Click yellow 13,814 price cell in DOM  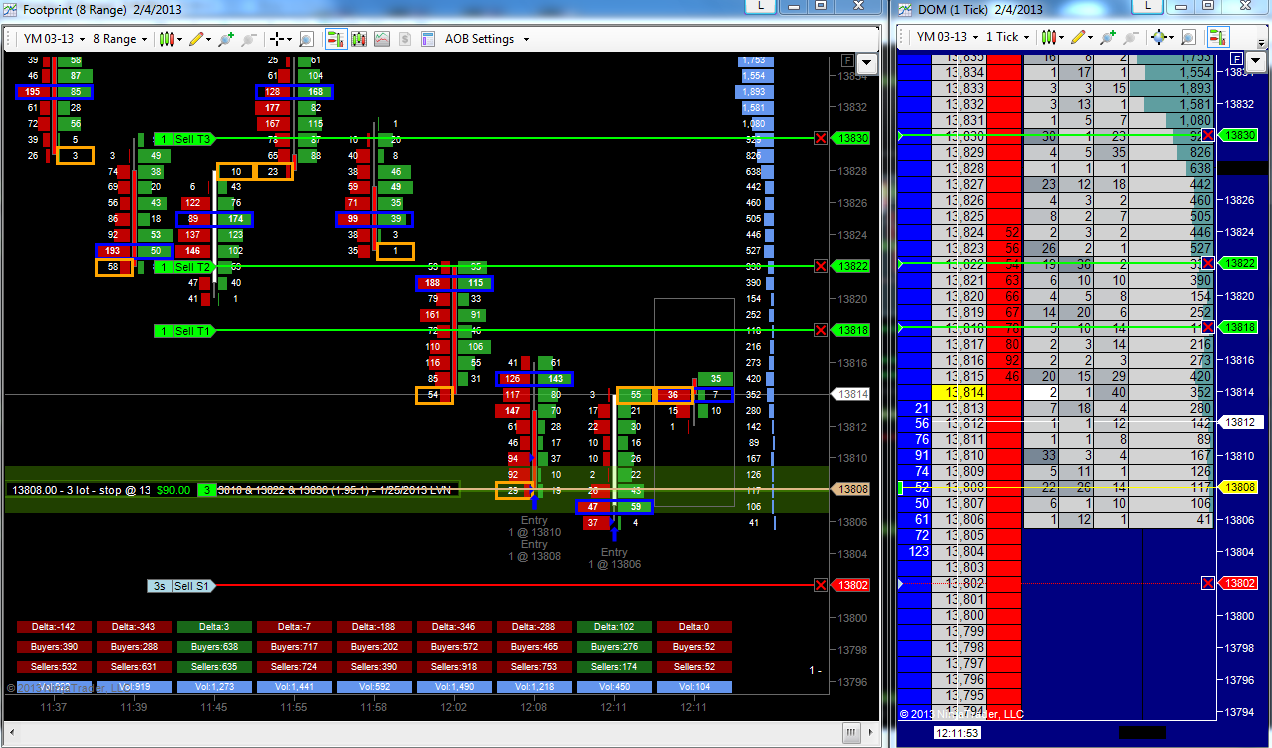[959, 393]
